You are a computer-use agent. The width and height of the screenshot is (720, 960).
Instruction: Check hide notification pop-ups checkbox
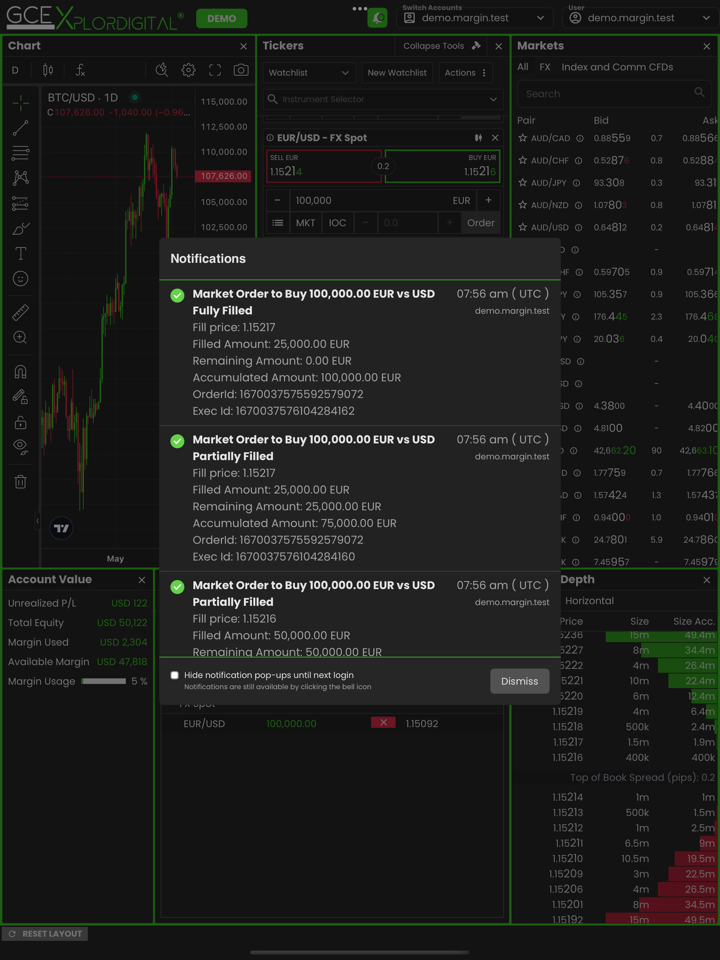tap(175, 675)
